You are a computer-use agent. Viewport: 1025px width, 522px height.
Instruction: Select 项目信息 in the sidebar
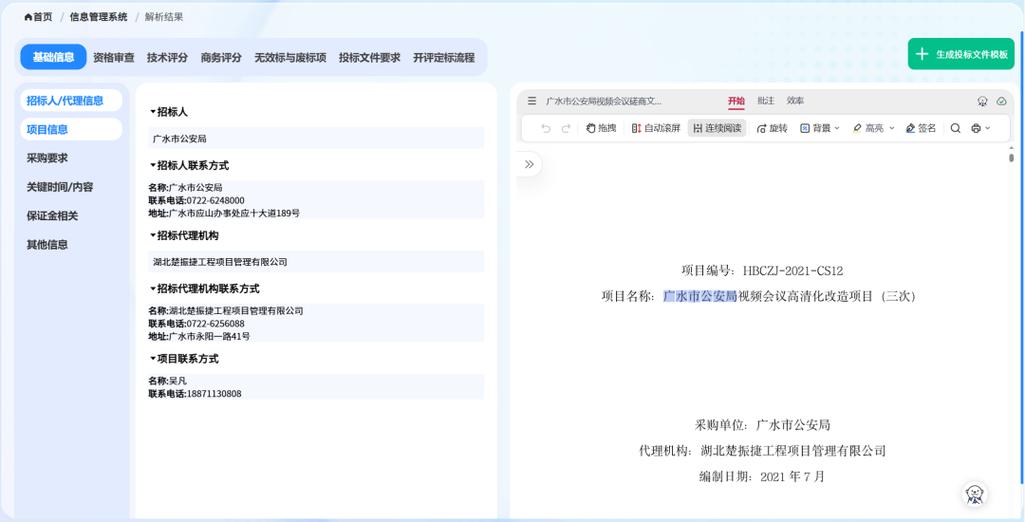click(x=71, y=129)
